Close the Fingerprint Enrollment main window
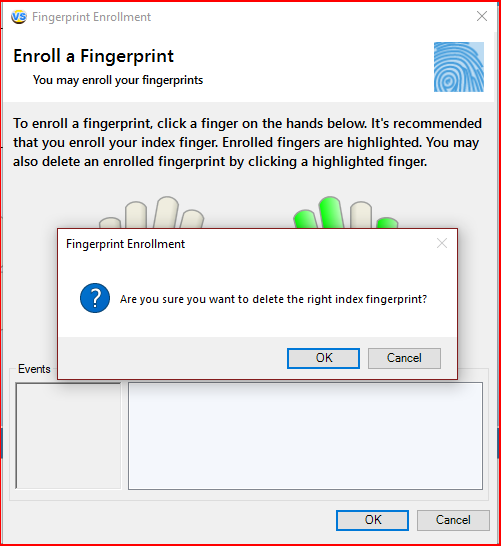This screenshot has height=546, width=501. point(482,16)
